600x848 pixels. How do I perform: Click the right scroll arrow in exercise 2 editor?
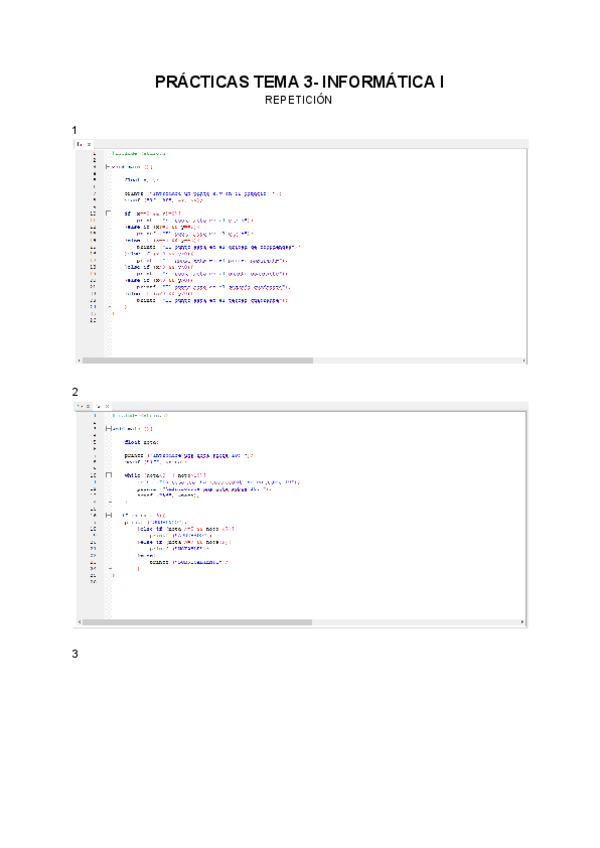click(522, 622)
